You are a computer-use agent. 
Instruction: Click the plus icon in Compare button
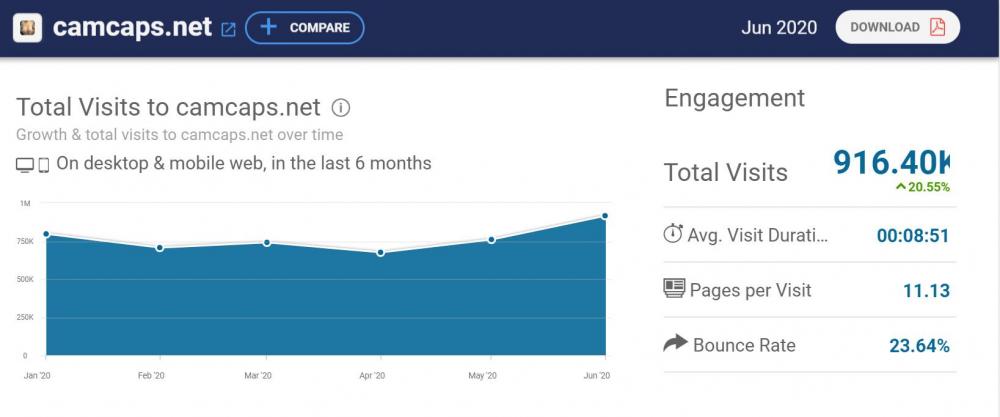tap(268, 27)
